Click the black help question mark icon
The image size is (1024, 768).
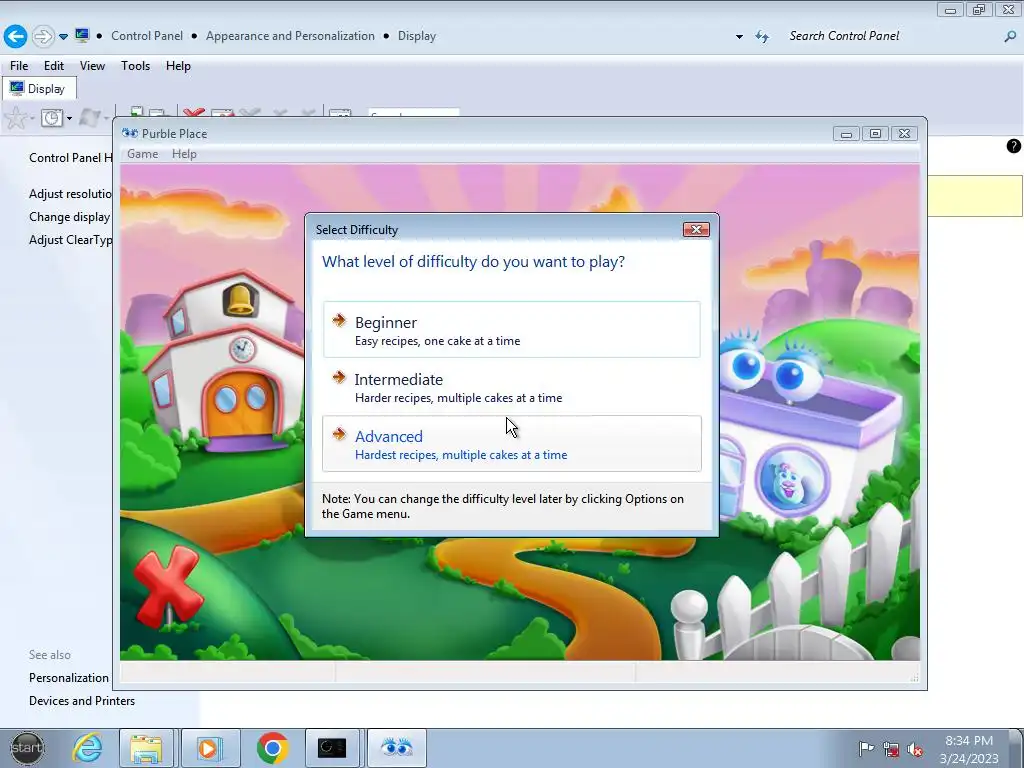point(1014,146)
